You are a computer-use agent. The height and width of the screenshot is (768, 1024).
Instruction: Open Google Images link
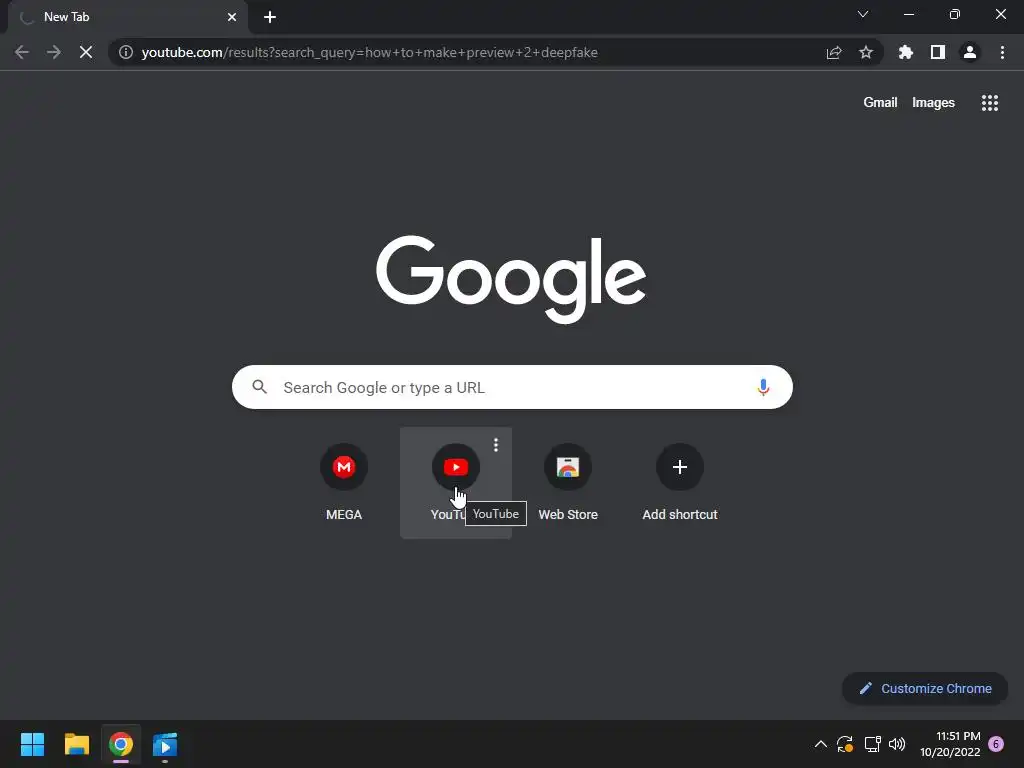pos(933,103)
